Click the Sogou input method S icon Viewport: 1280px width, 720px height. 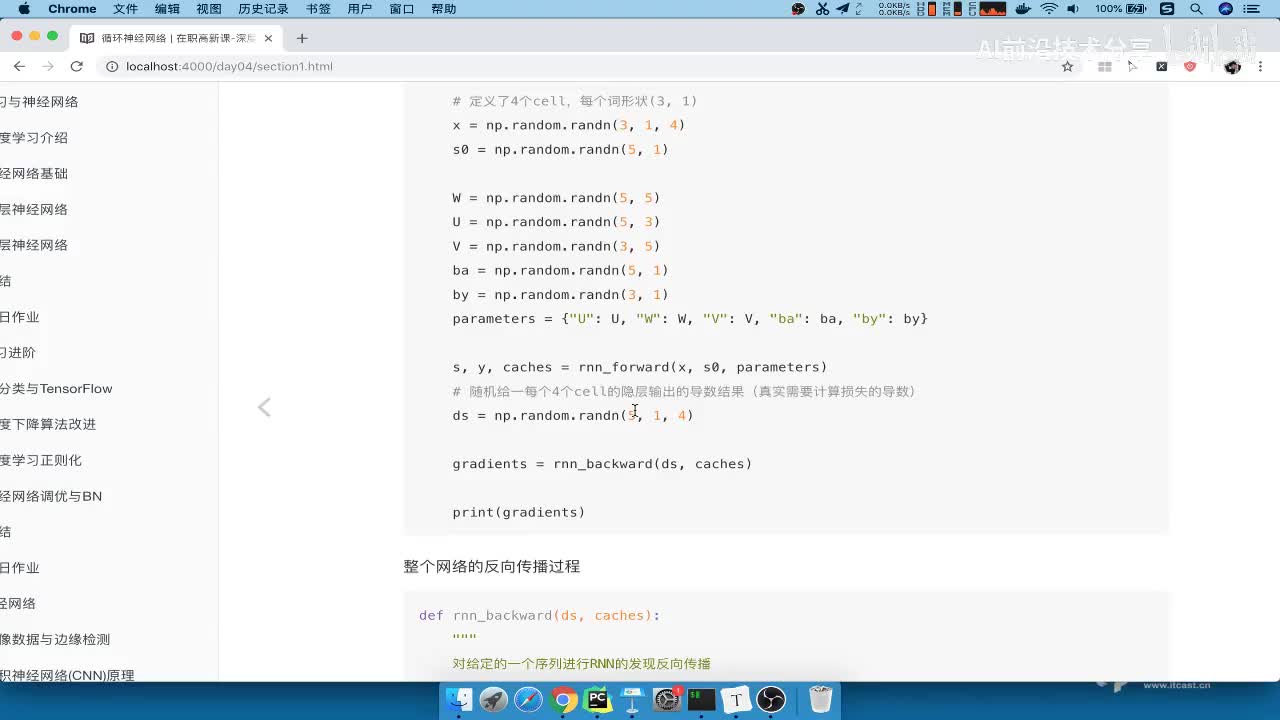coord(1166,9)
